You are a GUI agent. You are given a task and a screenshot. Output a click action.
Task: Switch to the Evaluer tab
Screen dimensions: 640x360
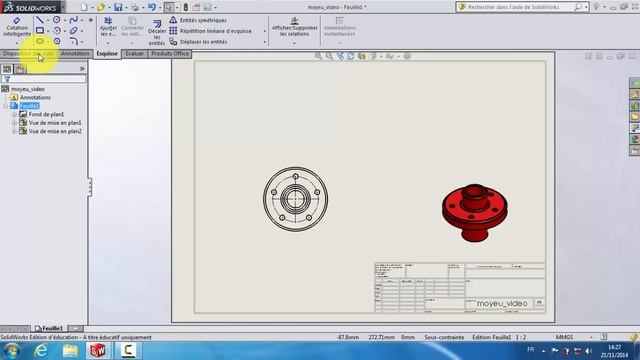point(134,53)
